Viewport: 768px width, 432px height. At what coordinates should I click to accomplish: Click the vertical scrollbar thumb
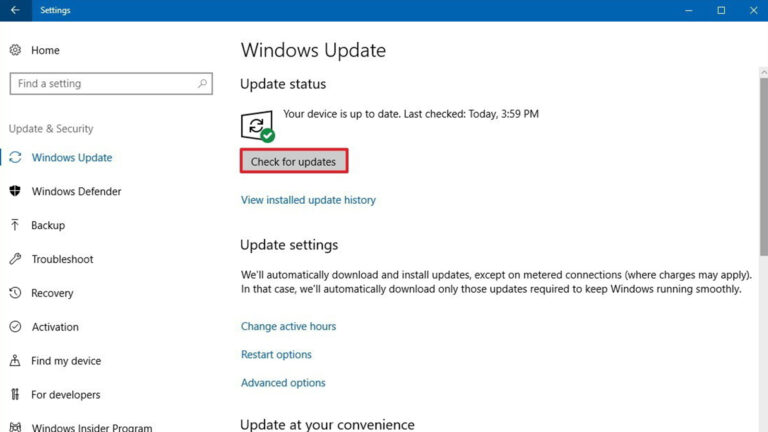764,167
